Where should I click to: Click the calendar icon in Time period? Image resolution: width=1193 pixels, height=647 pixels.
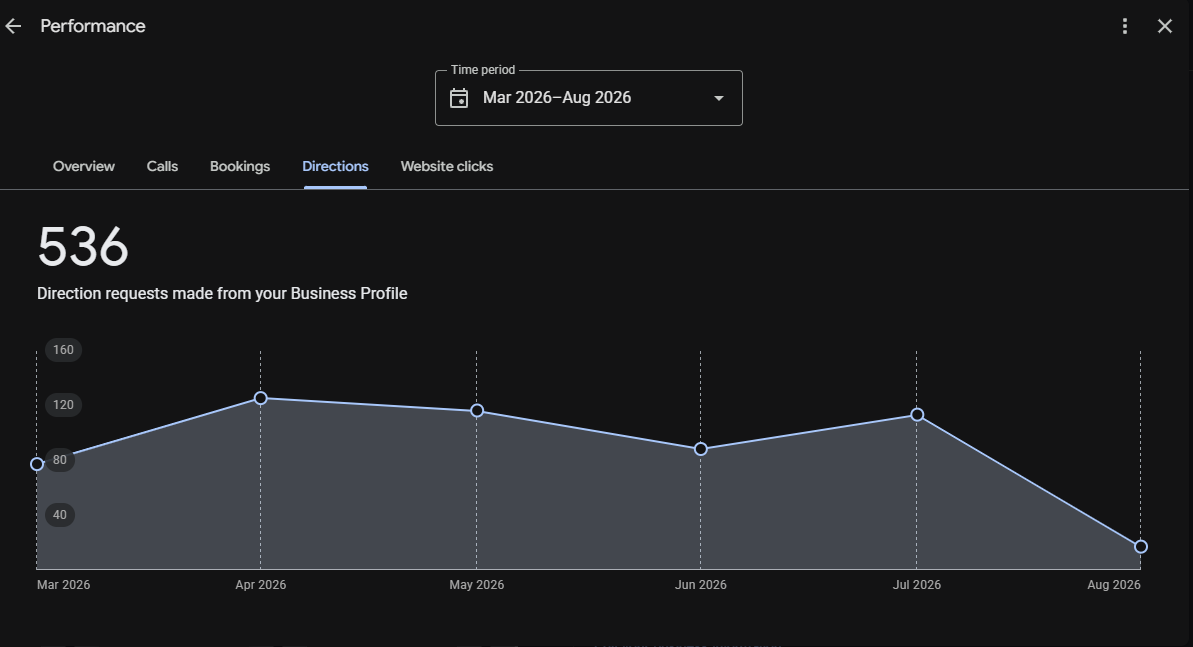(x=459, y=98)
